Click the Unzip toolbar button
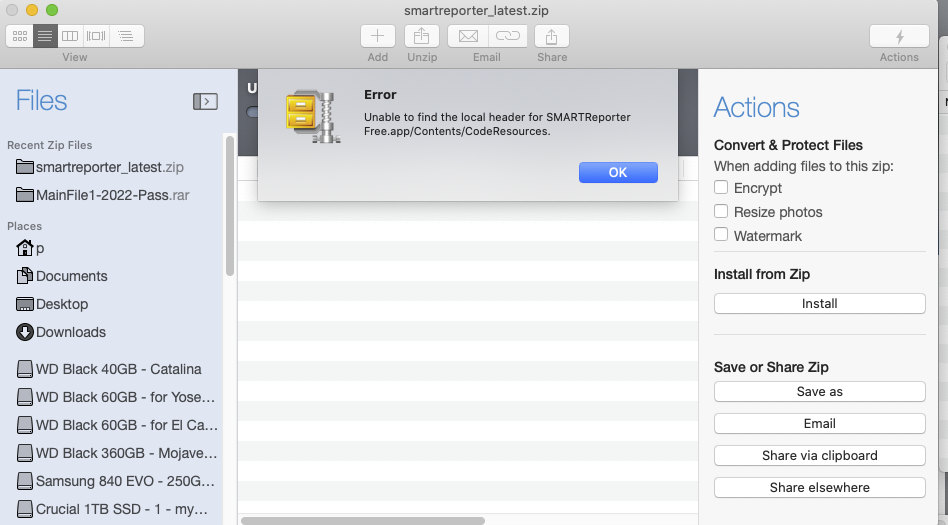The height and width of the screenshot is (525, 948). 421,36
